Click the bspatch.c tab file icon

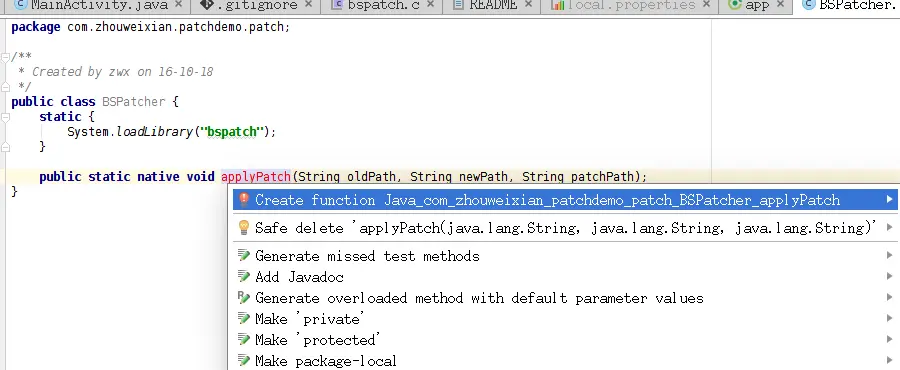(x=338, y=5)
